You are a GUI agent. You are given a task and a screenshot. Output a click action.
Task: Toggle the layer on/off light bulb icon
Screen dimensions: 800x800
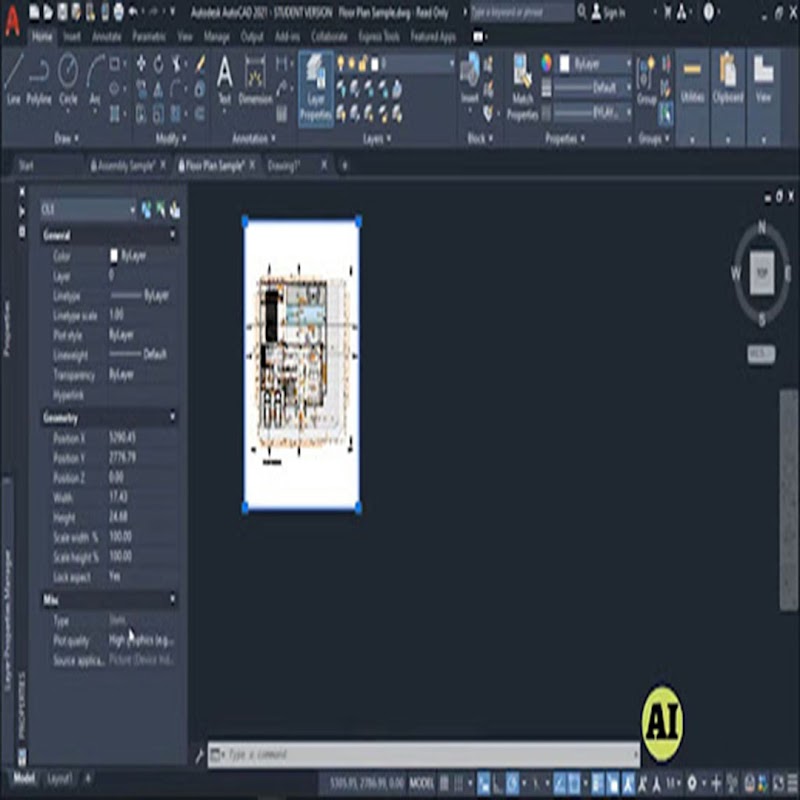pyautogui.click(x=341, y=63)
